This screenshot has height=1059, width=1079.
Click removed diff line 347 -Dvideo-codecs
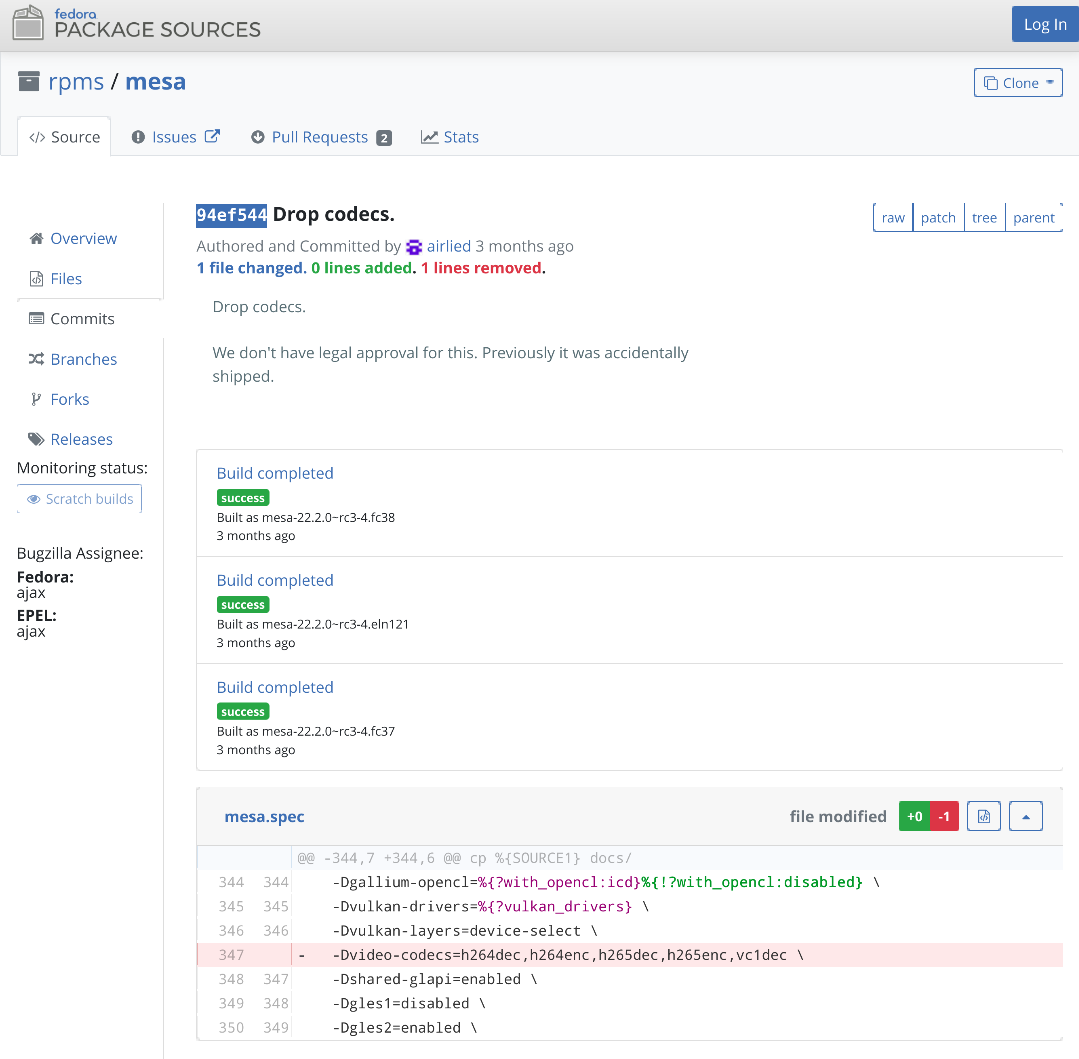coord(630,955)
